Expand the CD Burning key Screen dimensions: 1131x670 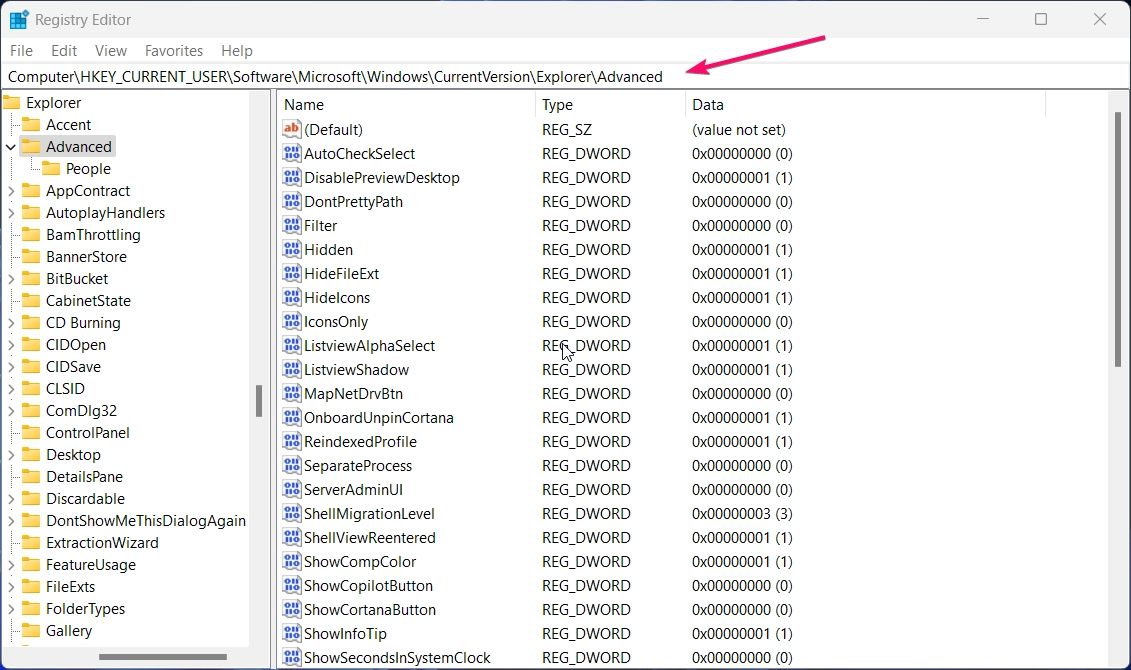click(x=11, y=323)
